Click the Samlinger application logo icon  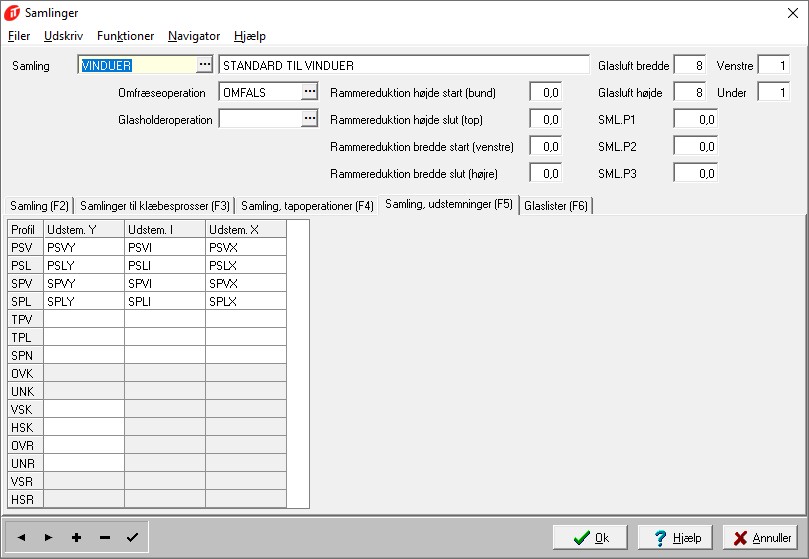12,13
